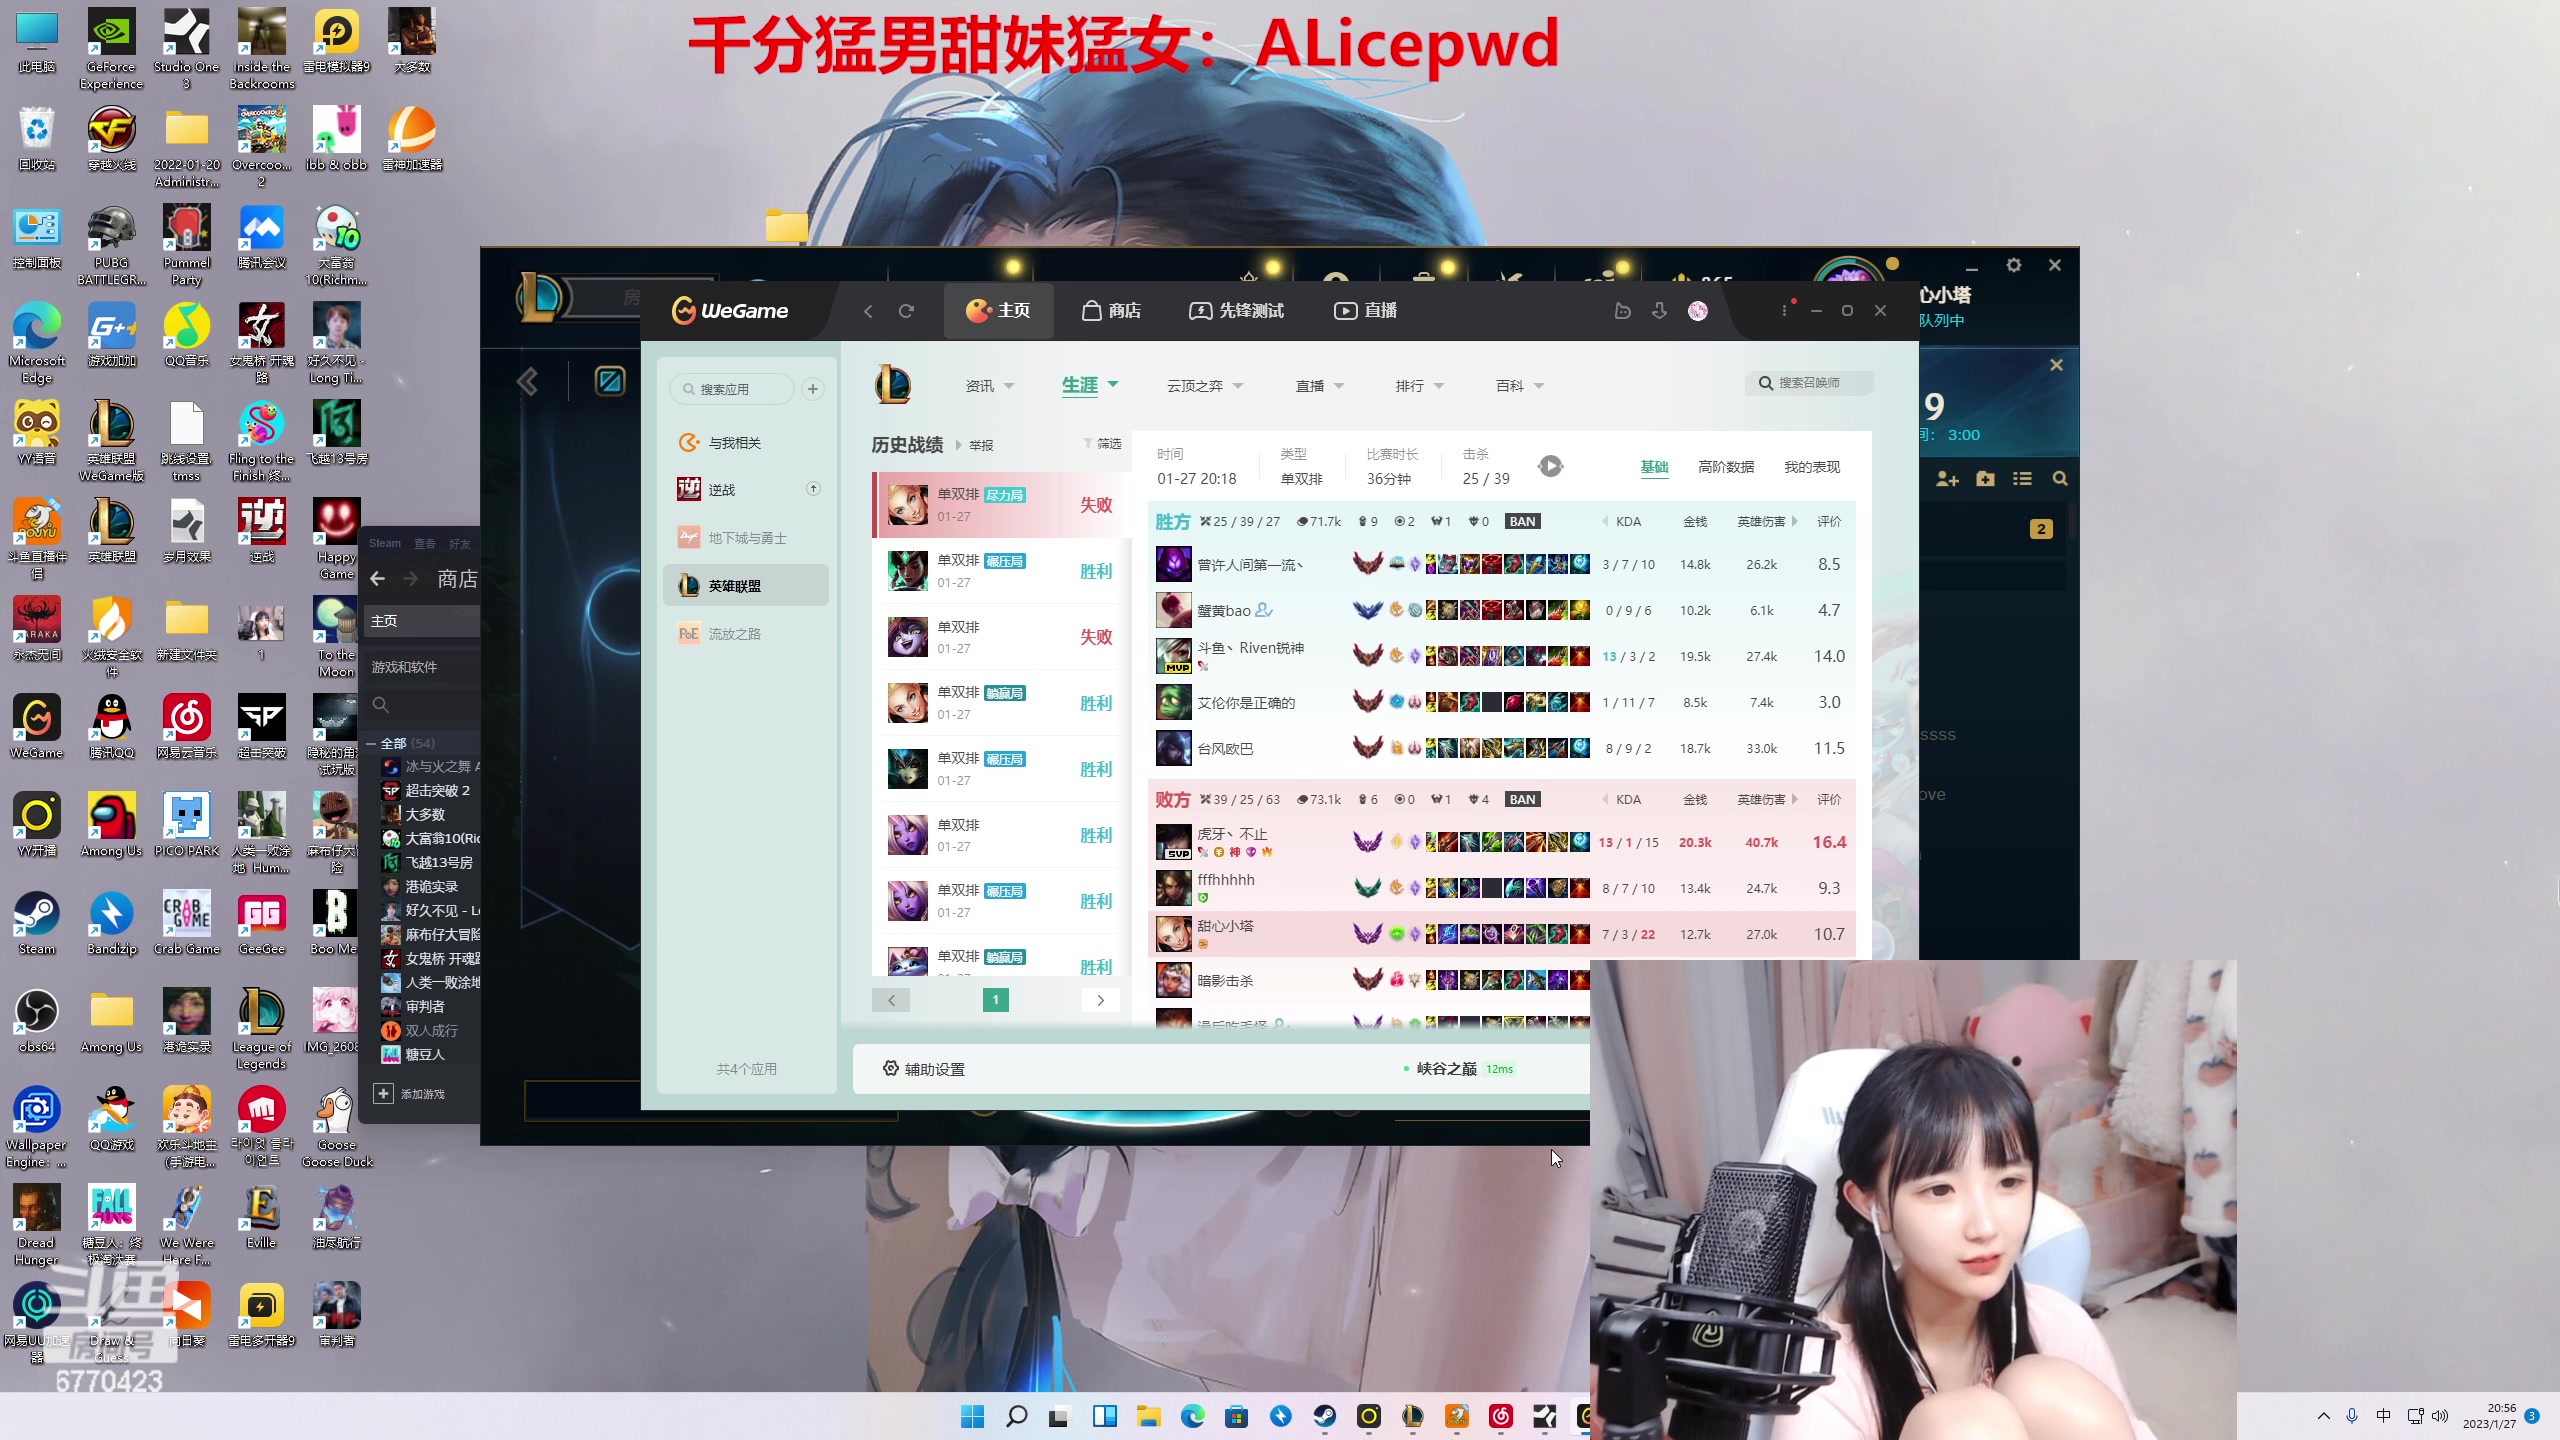The width and height of the screenshot is (2560, 1440).
Task: Open the WeGame 商店 (Store) section
Action: coord(1113,310)
